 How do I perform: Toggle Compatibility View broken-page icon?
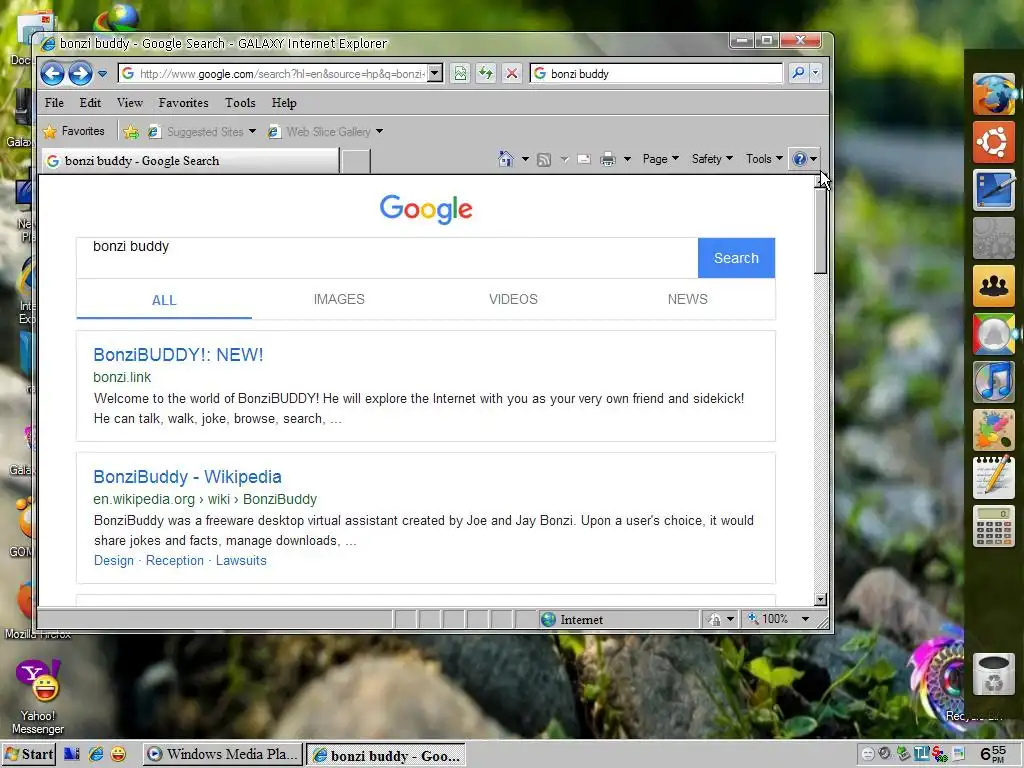[460, 73]
